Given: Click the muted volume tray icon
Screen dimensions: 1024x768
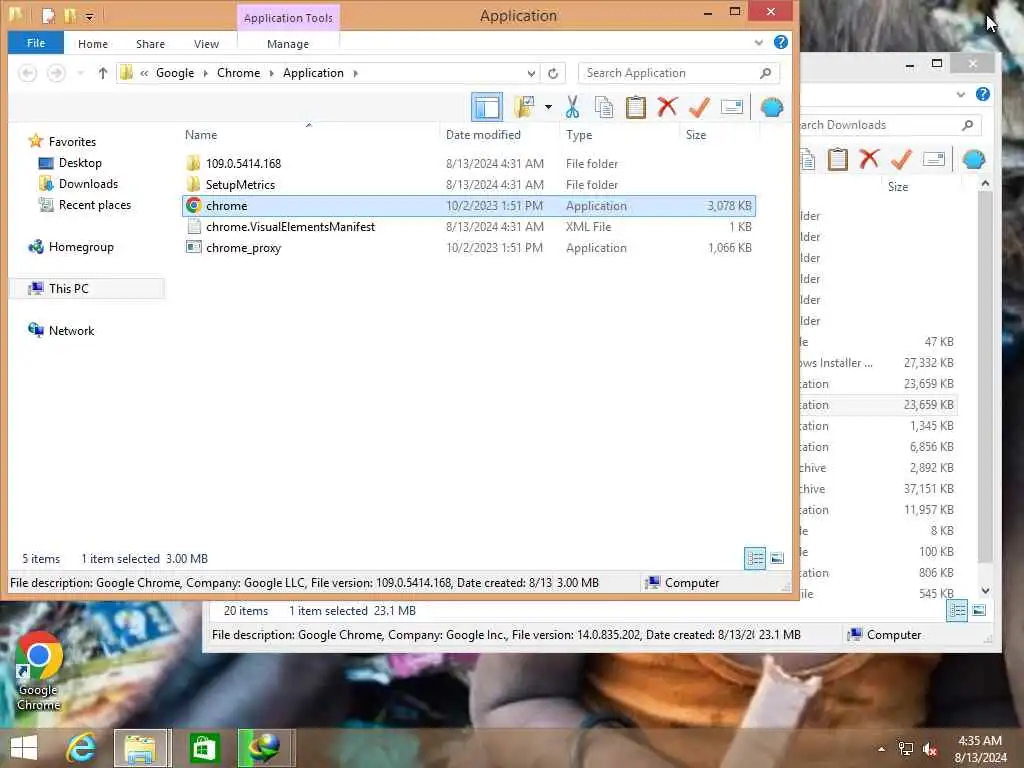Looking at the screenshot, I should [931, 749].
